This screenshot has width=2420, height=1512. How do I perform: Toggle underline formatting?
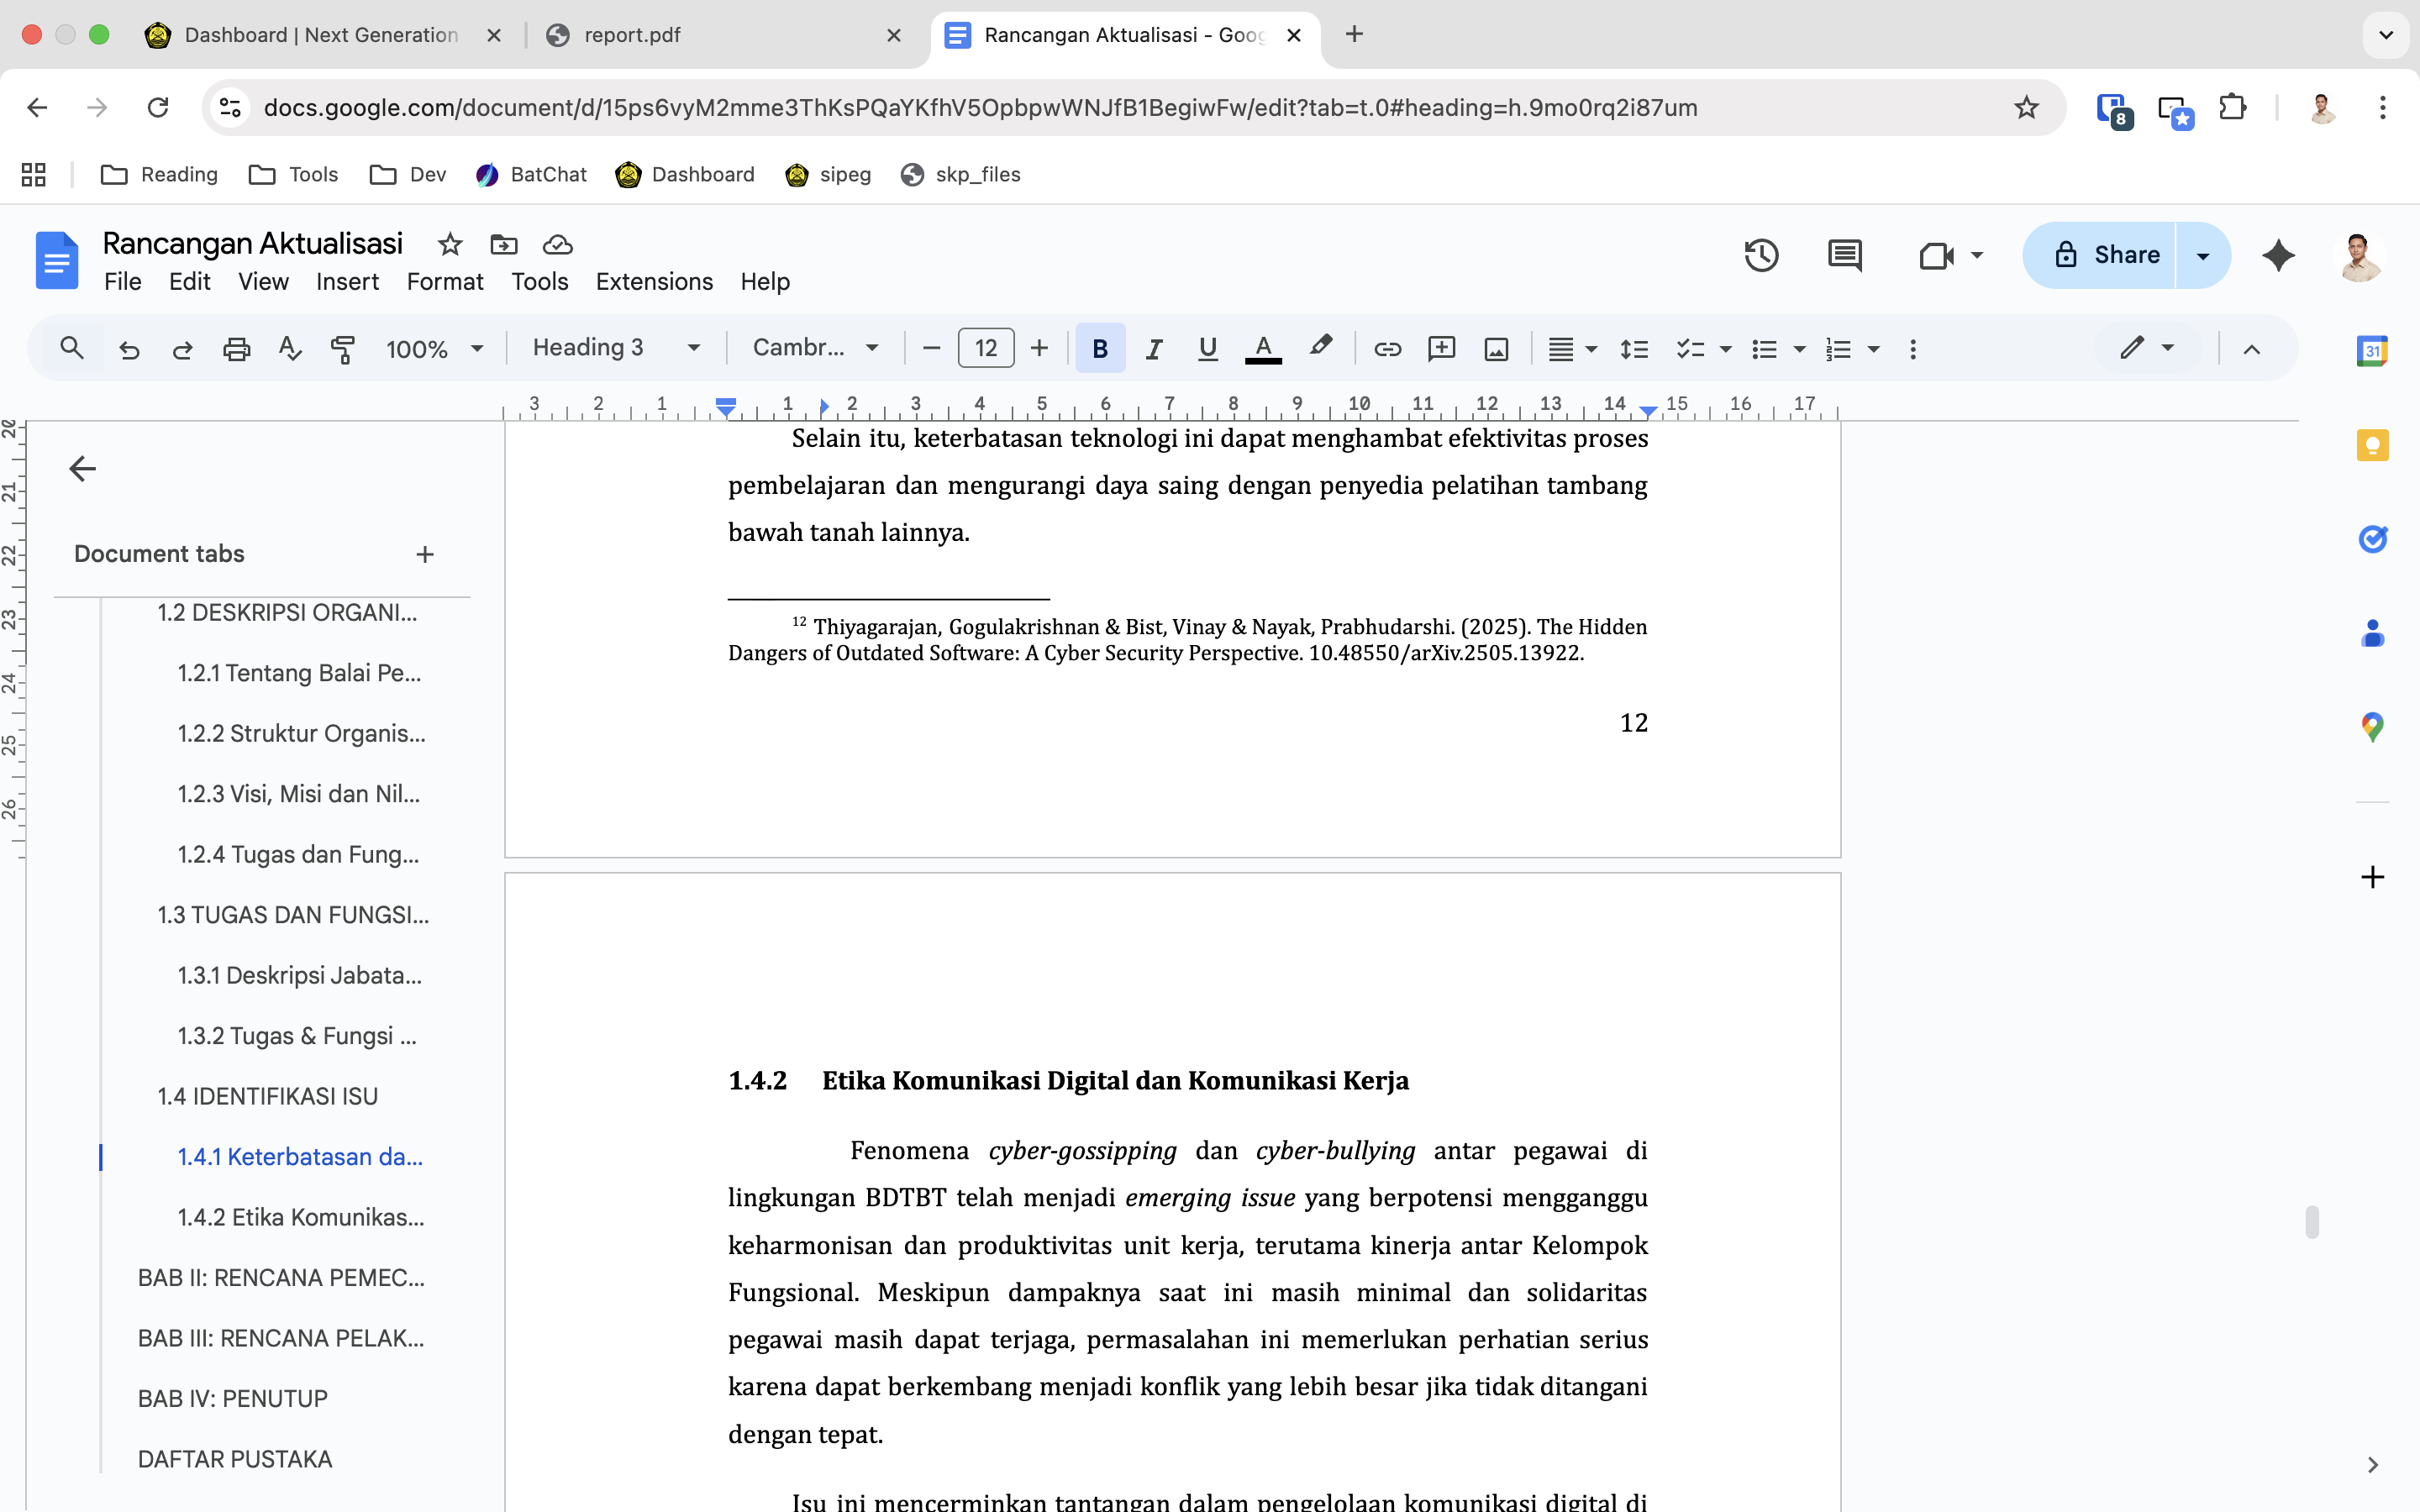(1207, 349)
